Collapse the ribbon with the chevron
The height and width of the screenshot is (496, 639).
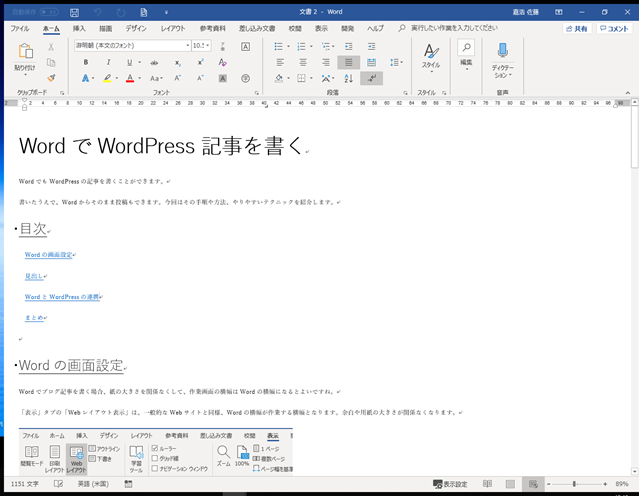628,93
